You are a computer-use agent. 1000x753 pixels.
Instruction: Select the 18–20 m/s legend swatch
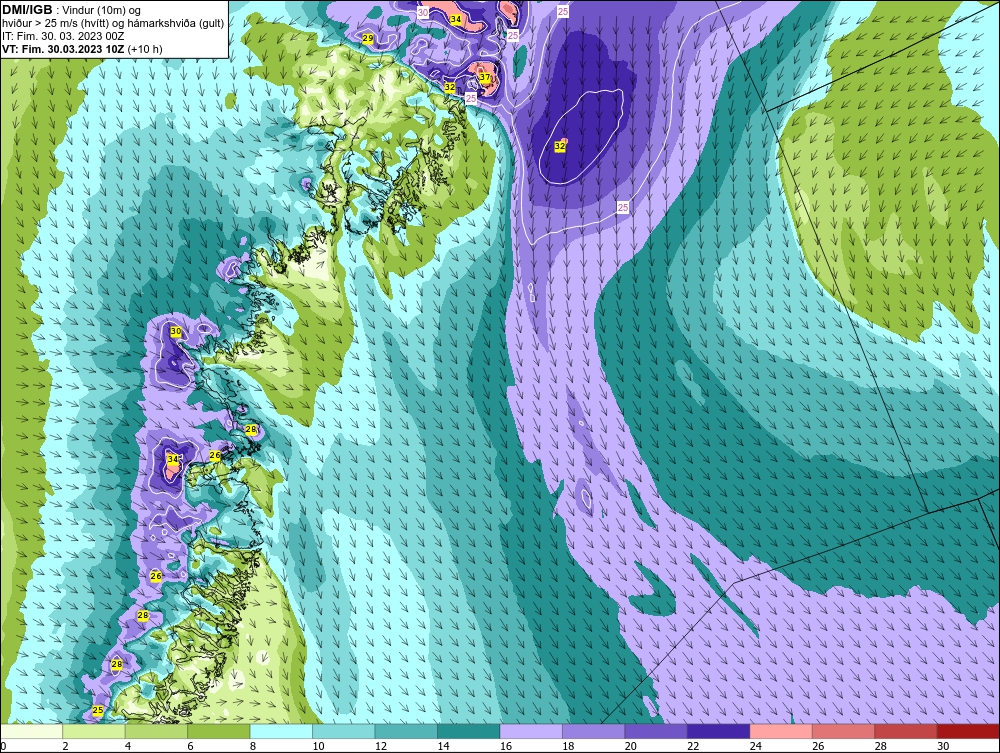tap(594, 731)
